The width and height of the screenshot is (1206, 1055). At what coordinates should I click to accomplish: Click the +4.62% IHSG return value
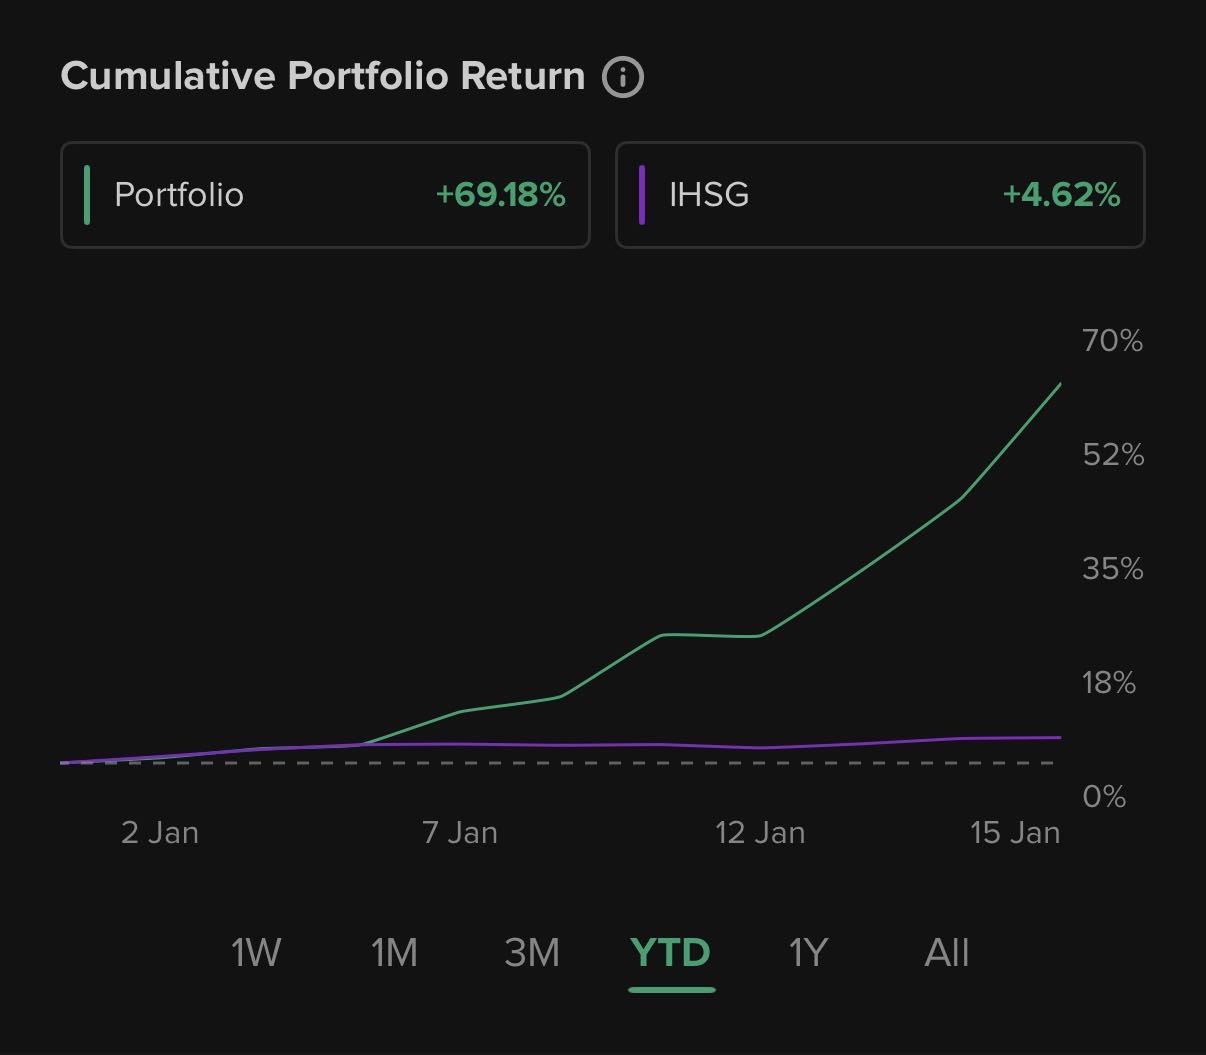coord(1061,195)
